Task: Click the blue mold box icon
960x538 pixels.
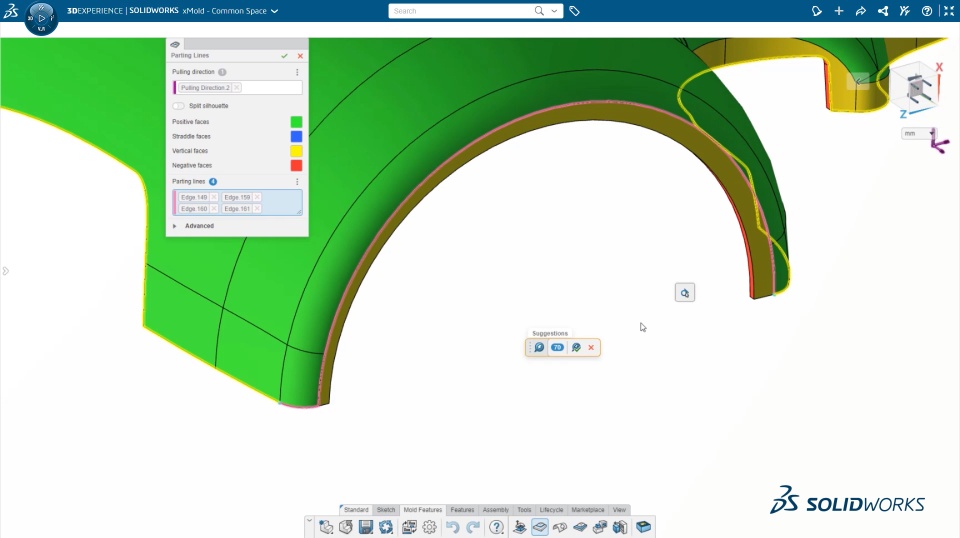Action: pyautogui.click(x=643, y=527)
